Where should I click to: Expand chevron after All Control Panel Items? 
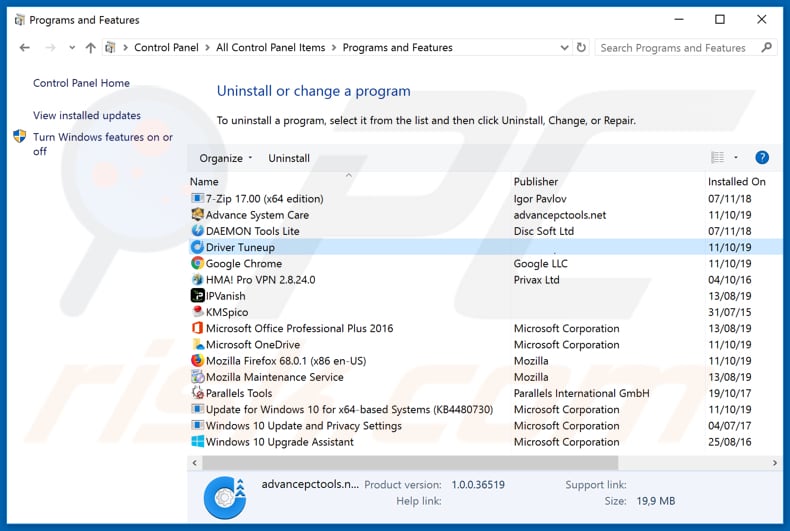(334, 48)
